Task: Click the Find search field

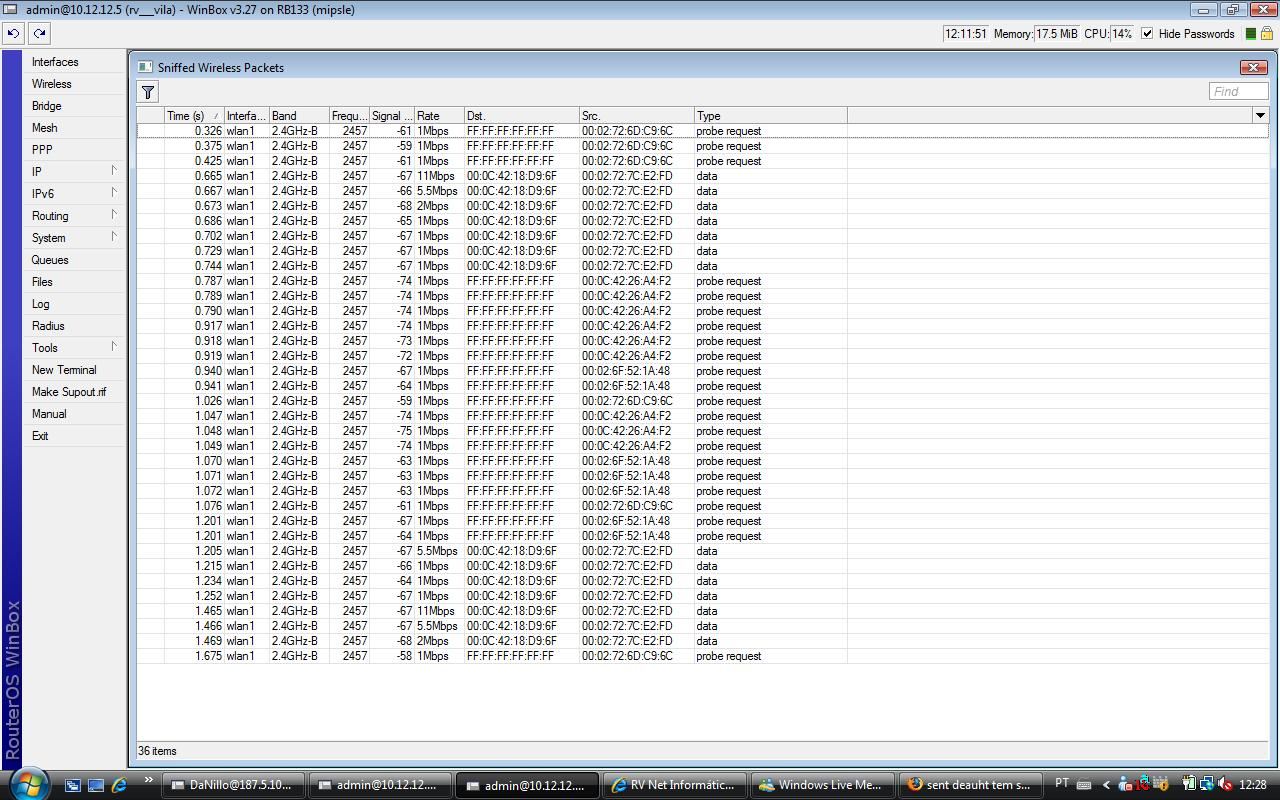Action: pyautogui.click(x=1238, y=91)
